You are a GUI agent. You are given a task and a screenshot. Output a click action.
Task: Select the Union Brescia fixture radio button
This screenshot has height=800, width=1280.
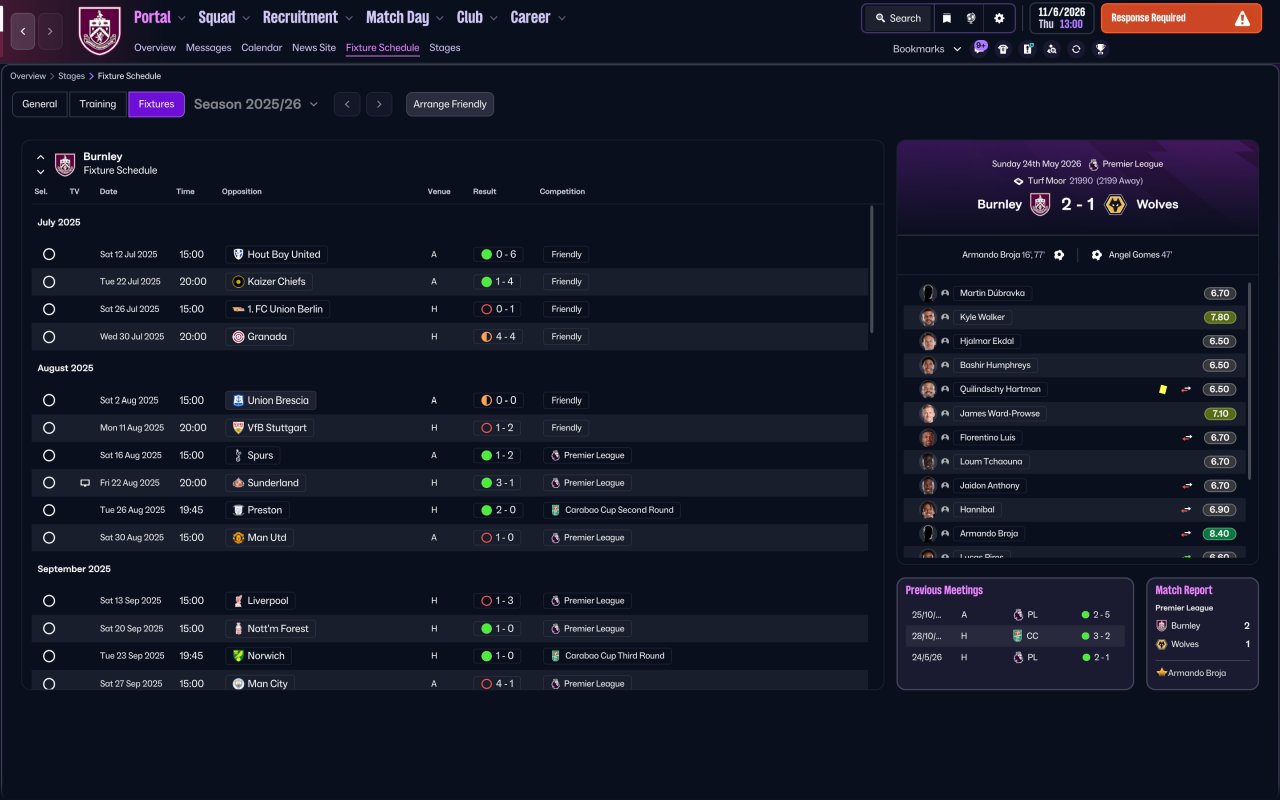(x=49, y=401)
